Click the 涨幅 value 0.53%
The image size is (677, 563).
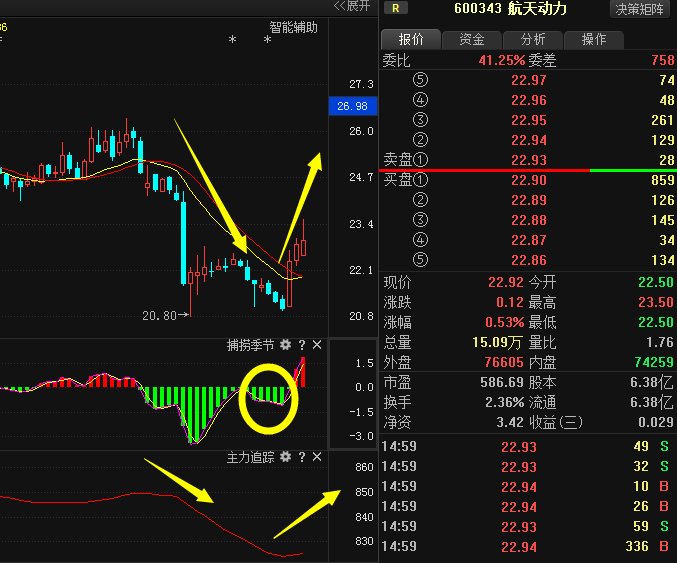(504, 323)
